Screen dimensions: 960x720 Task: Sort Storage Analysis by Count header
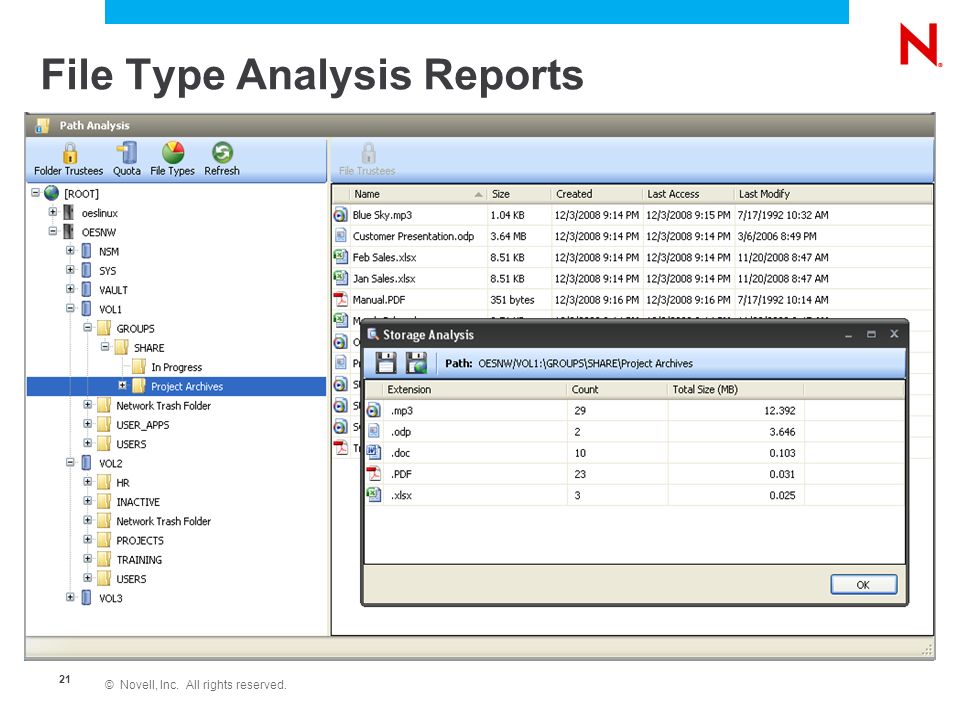[x=617, y=389]
